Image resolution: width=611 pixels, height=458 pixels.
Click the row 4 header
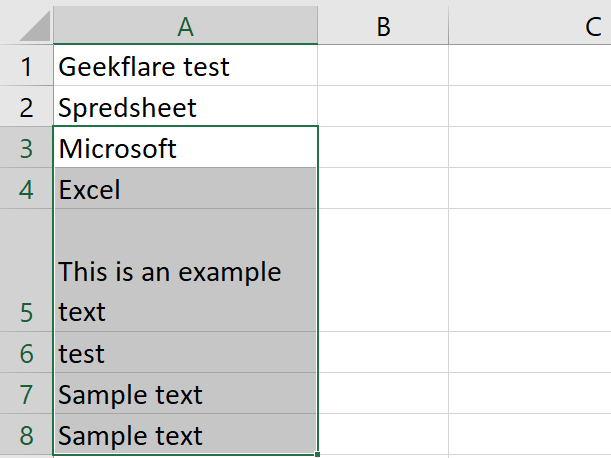tap(26, 189)
